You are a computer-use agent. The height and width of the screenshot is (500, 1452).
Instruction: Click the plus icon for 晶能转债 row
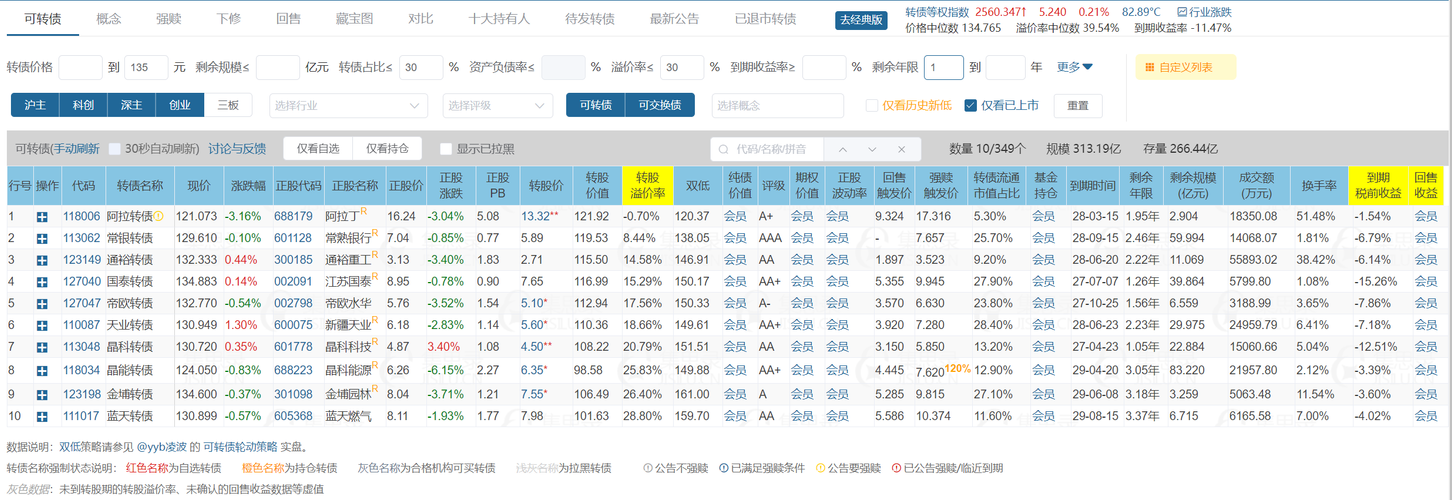tap(42, 370)
